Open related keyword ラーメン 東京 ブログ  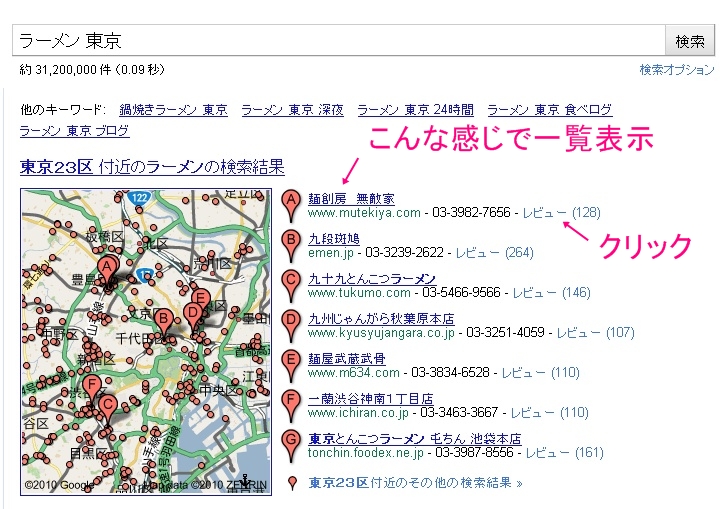click(x=74, y=130)
